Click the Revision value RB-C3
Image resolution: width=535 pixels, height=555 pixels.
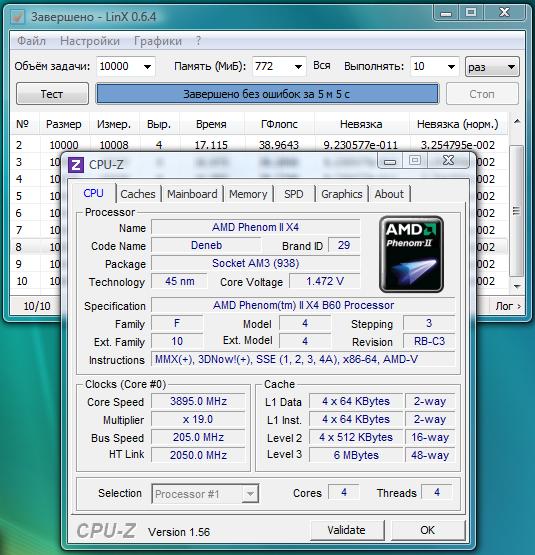pos(429,341)
